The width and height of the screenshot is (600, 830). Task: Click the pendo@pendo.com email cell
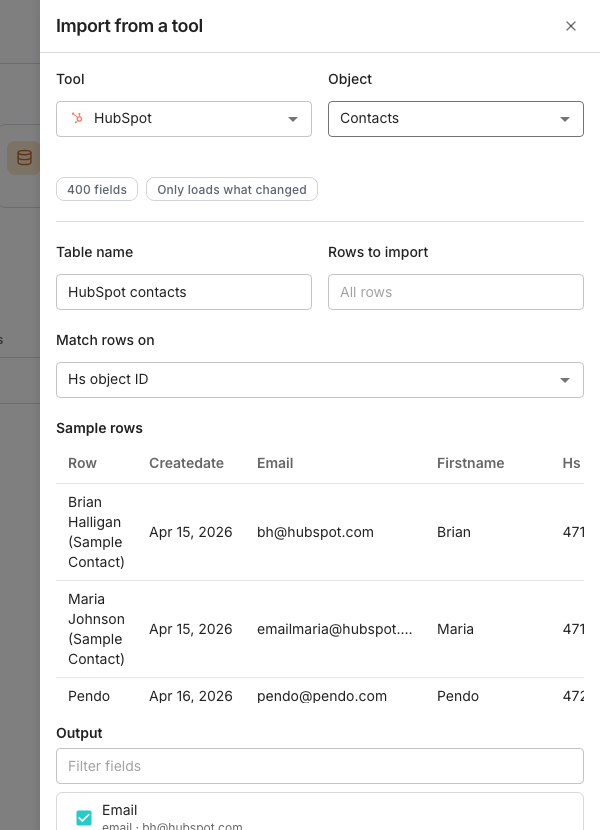coord(321,696)
